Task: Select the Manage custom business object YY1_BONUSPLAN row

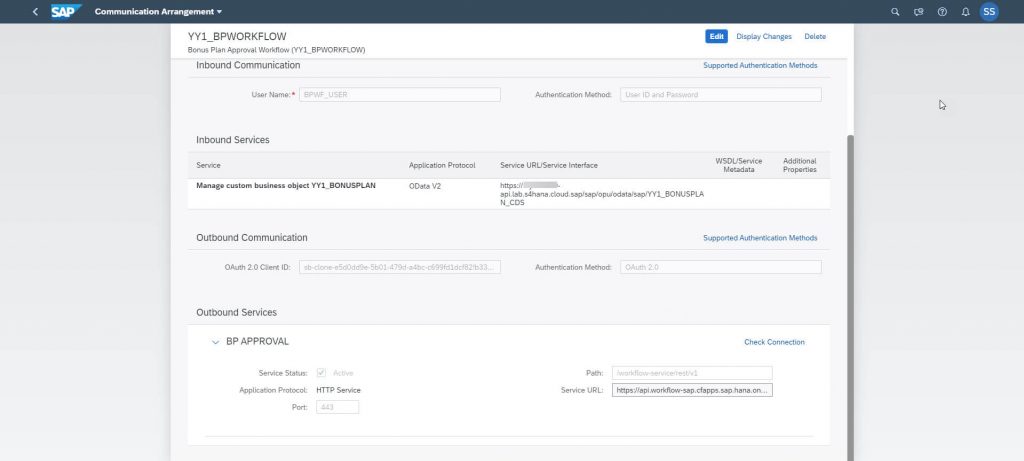Action: 509,194
